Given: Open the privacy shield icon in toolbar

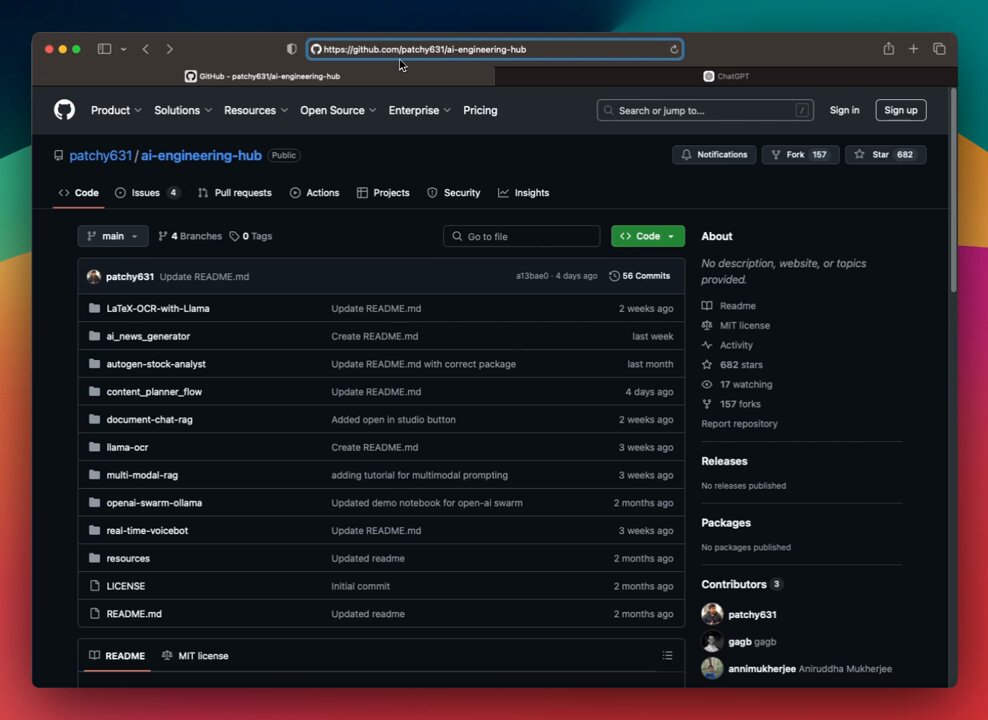Looking at the screenshot, I should point(291,49).
